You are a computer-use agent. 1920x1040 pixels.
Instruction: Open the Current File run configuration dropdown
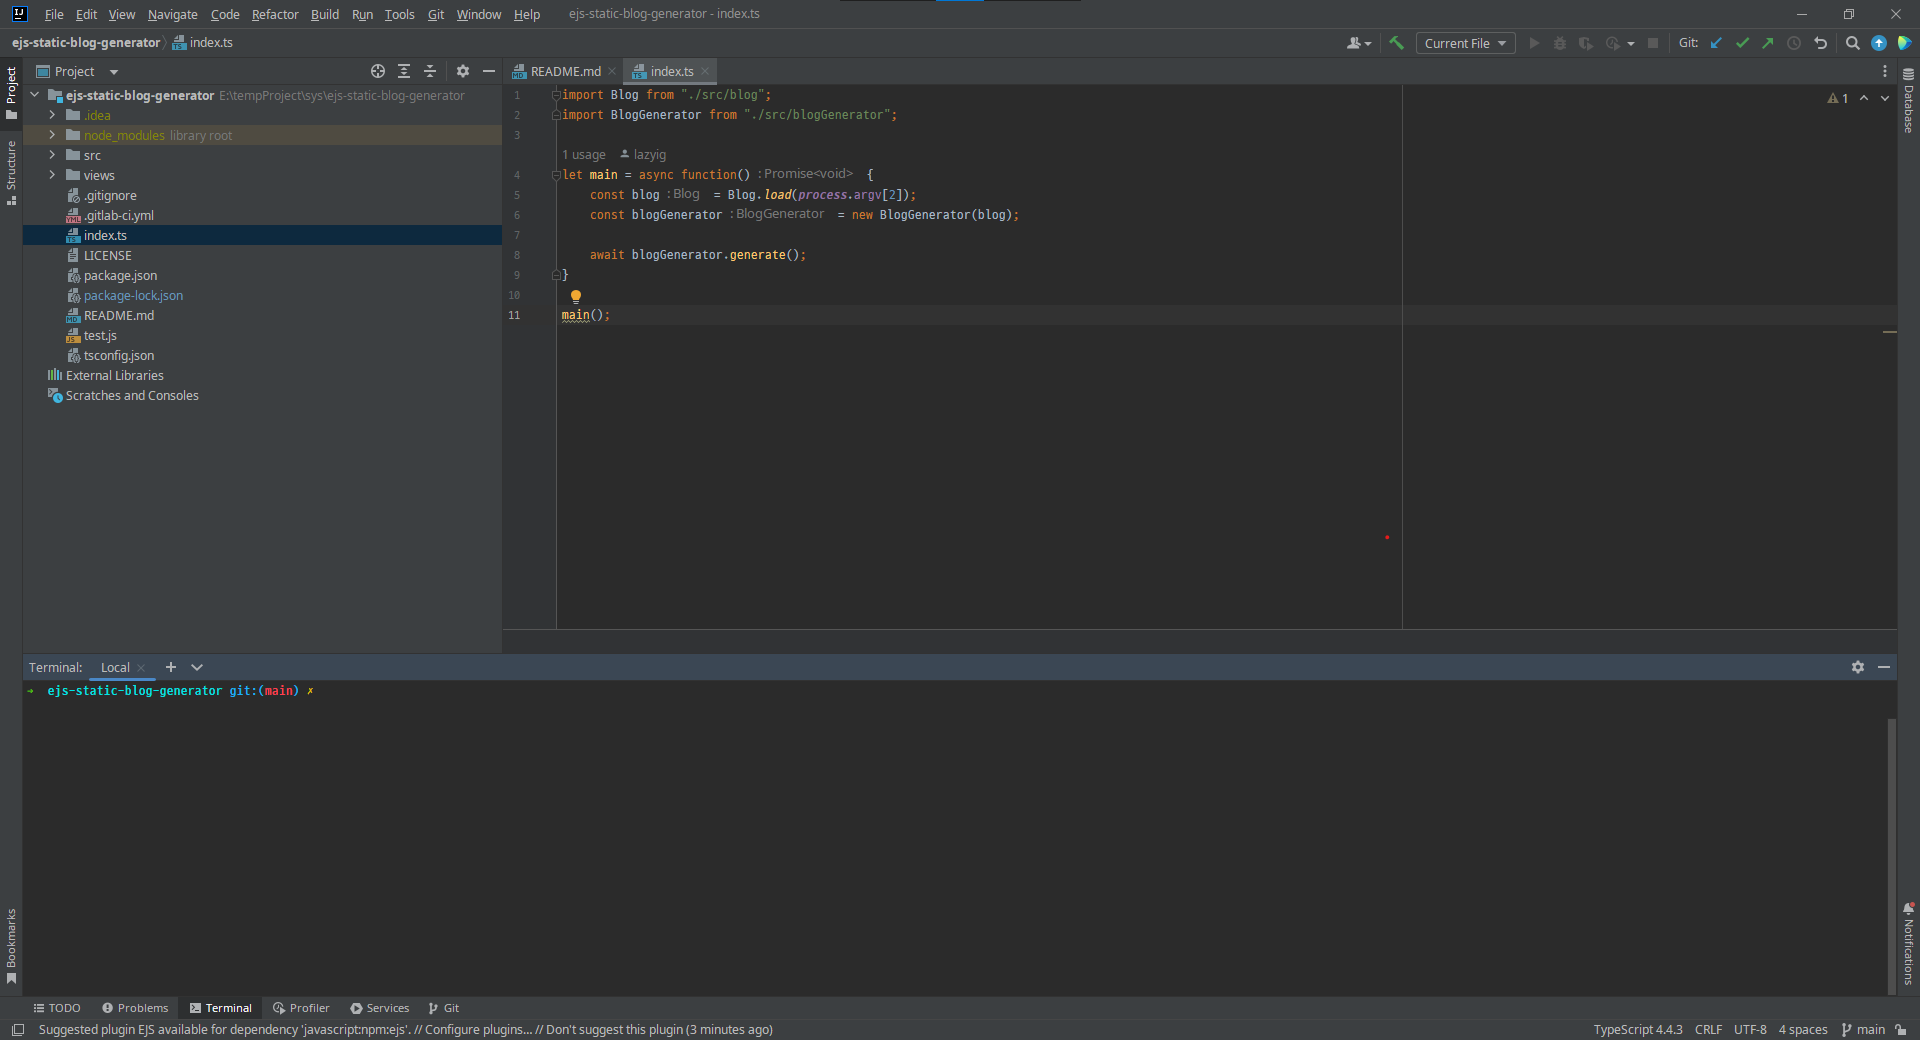click(x=1464, y=43)
